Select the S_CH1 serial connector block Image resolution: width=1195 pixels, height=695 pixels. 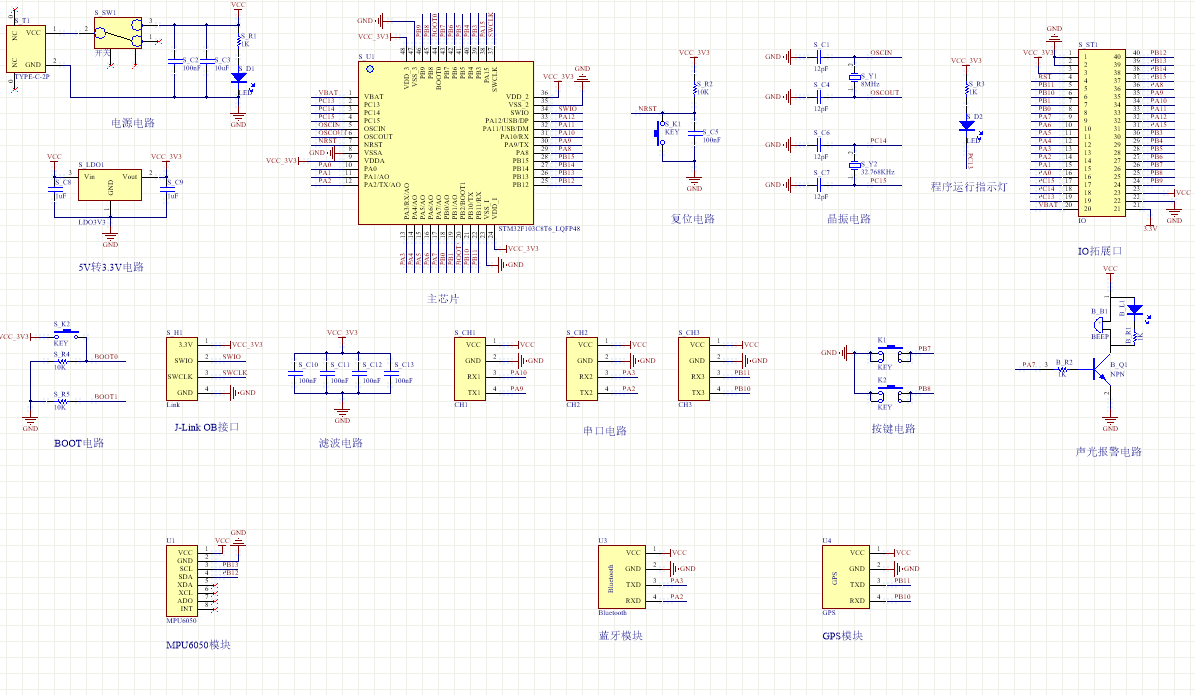point(469,369)
